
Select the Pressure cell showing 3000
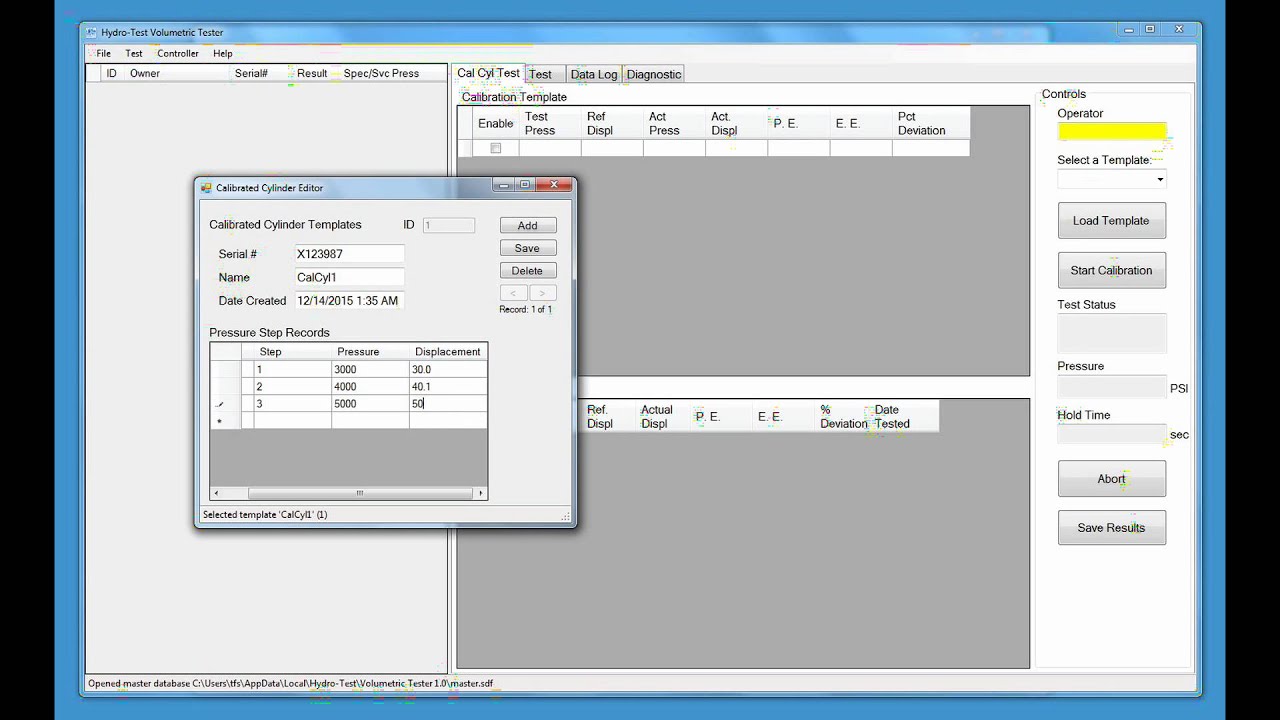pos(370,369)
